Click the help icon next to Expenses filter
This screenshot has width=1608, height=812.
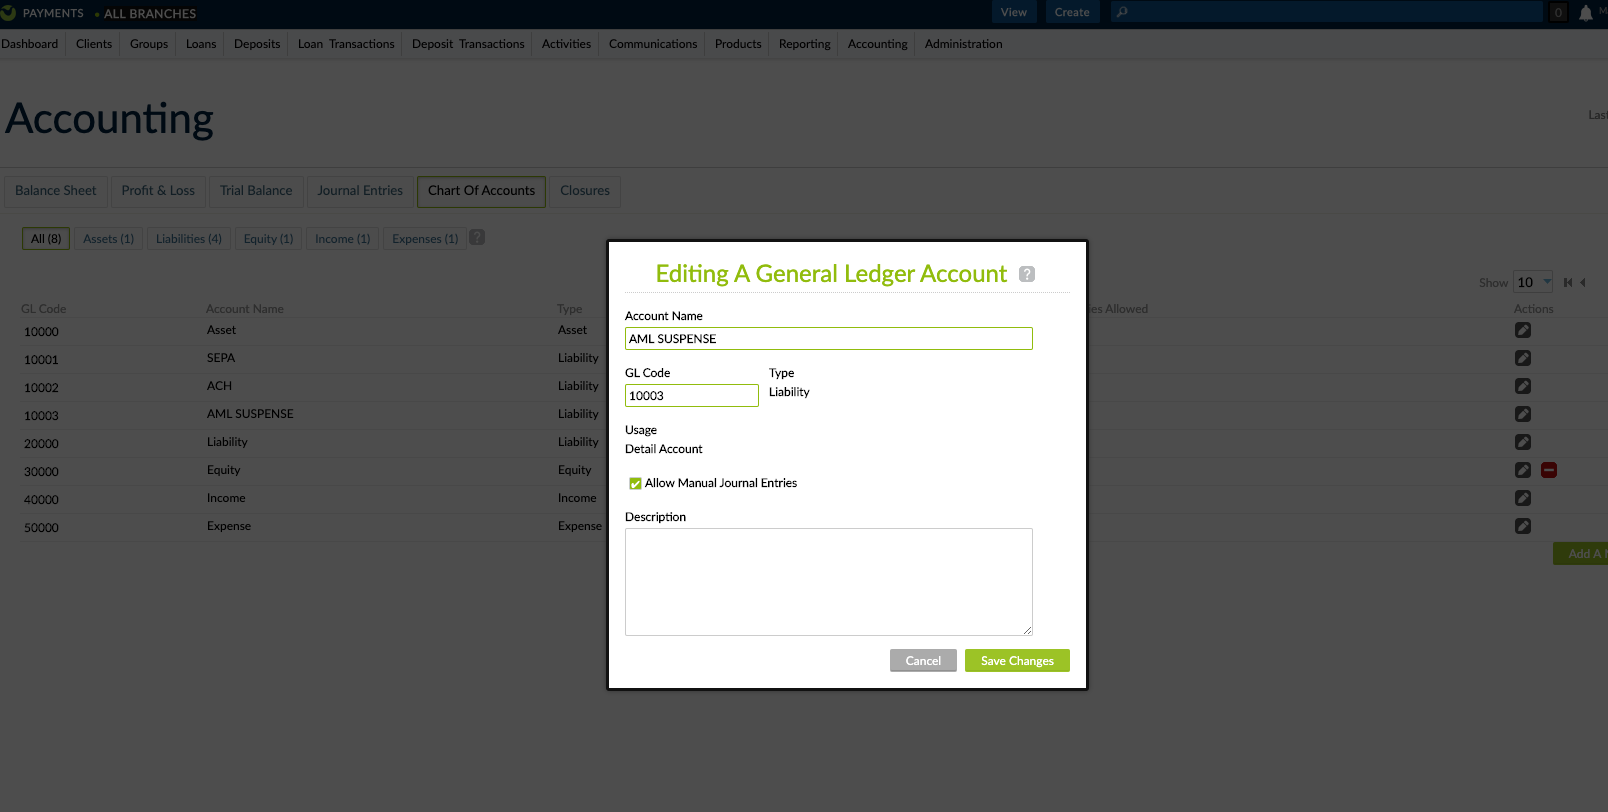coord(477,238)
